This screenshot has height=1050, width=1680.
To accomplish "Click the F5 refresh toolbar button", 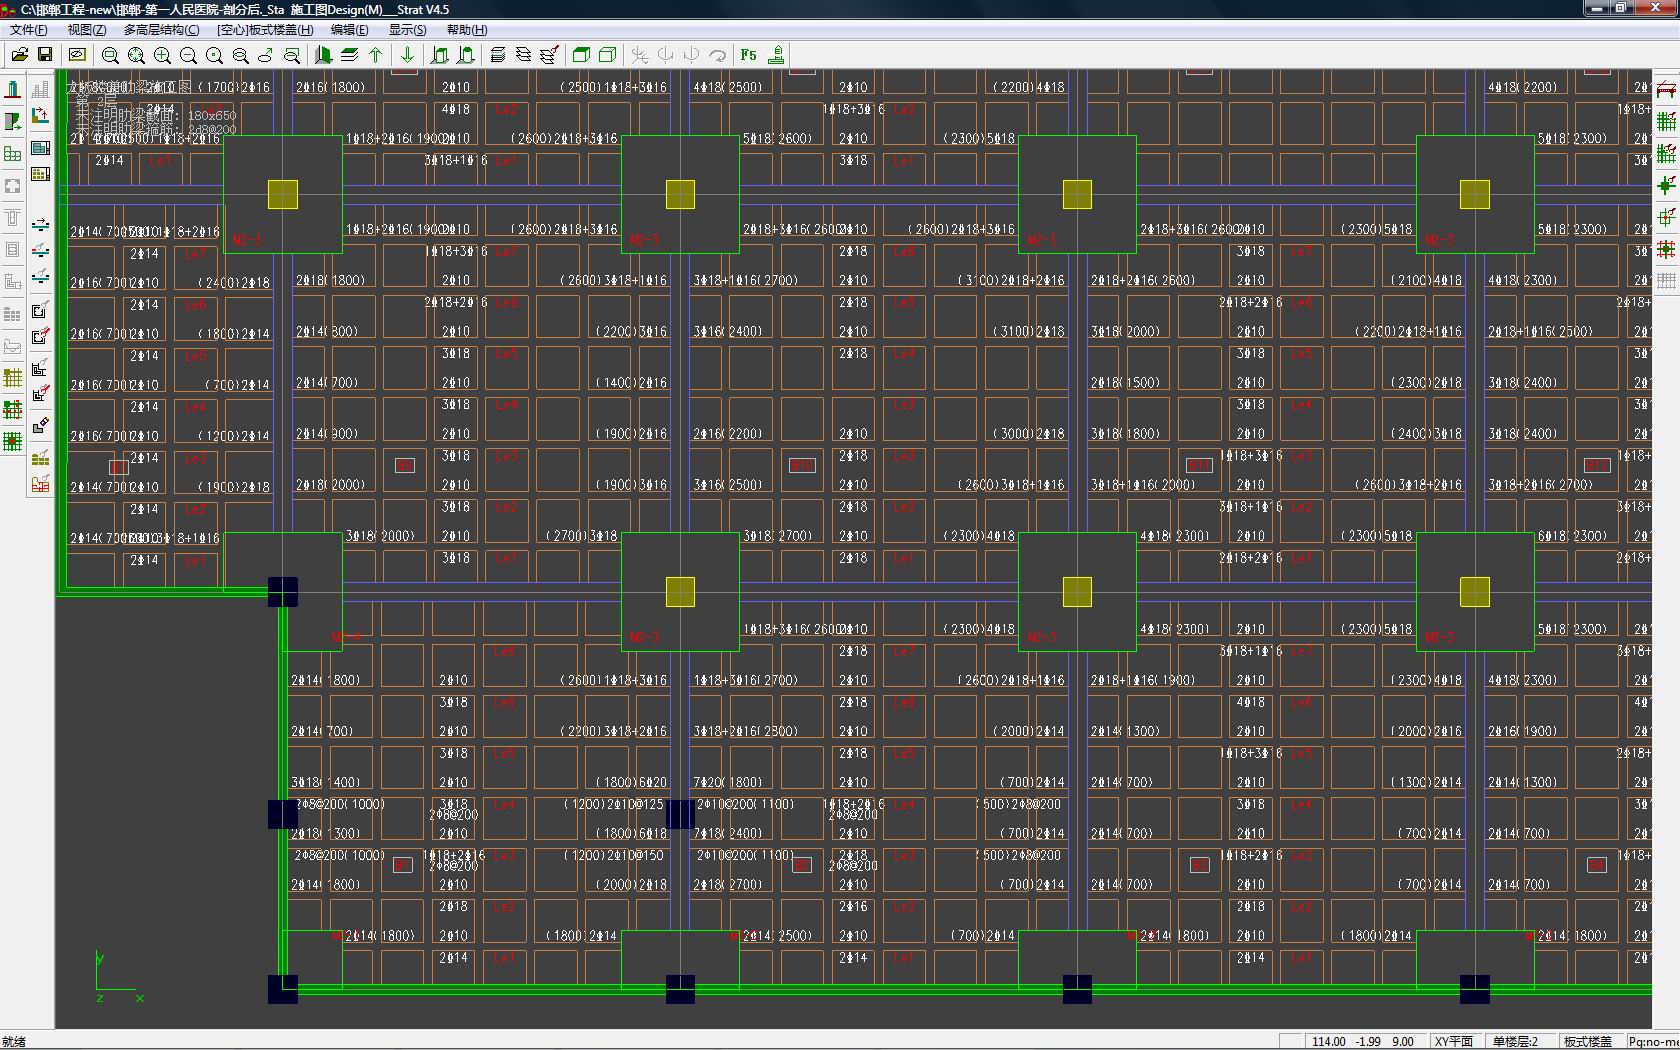I will point(749,56).
